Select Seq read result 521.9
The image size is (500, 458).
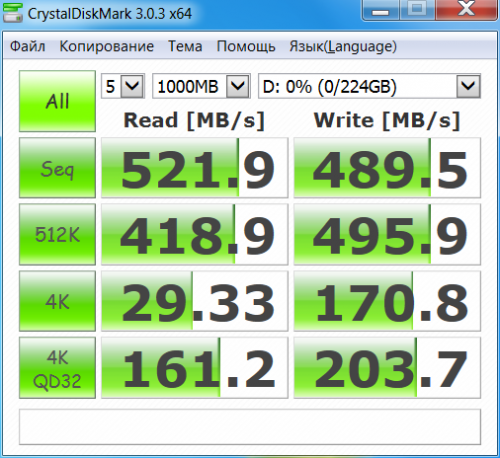pos(194,168)
